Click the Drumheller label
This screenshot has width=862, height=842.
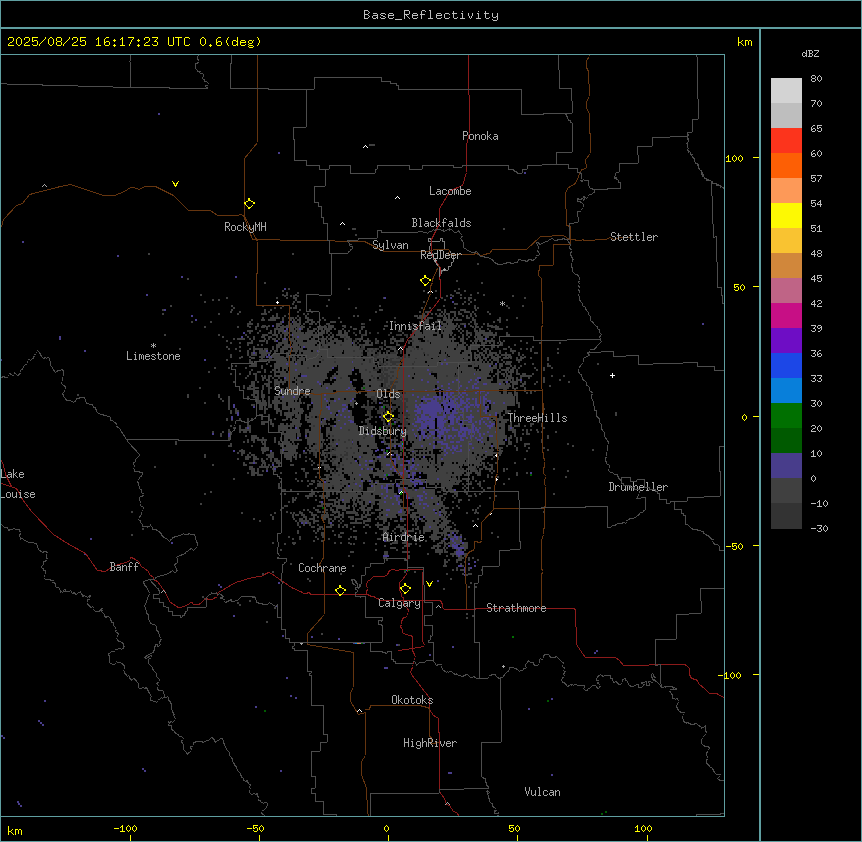pos(638,487)
